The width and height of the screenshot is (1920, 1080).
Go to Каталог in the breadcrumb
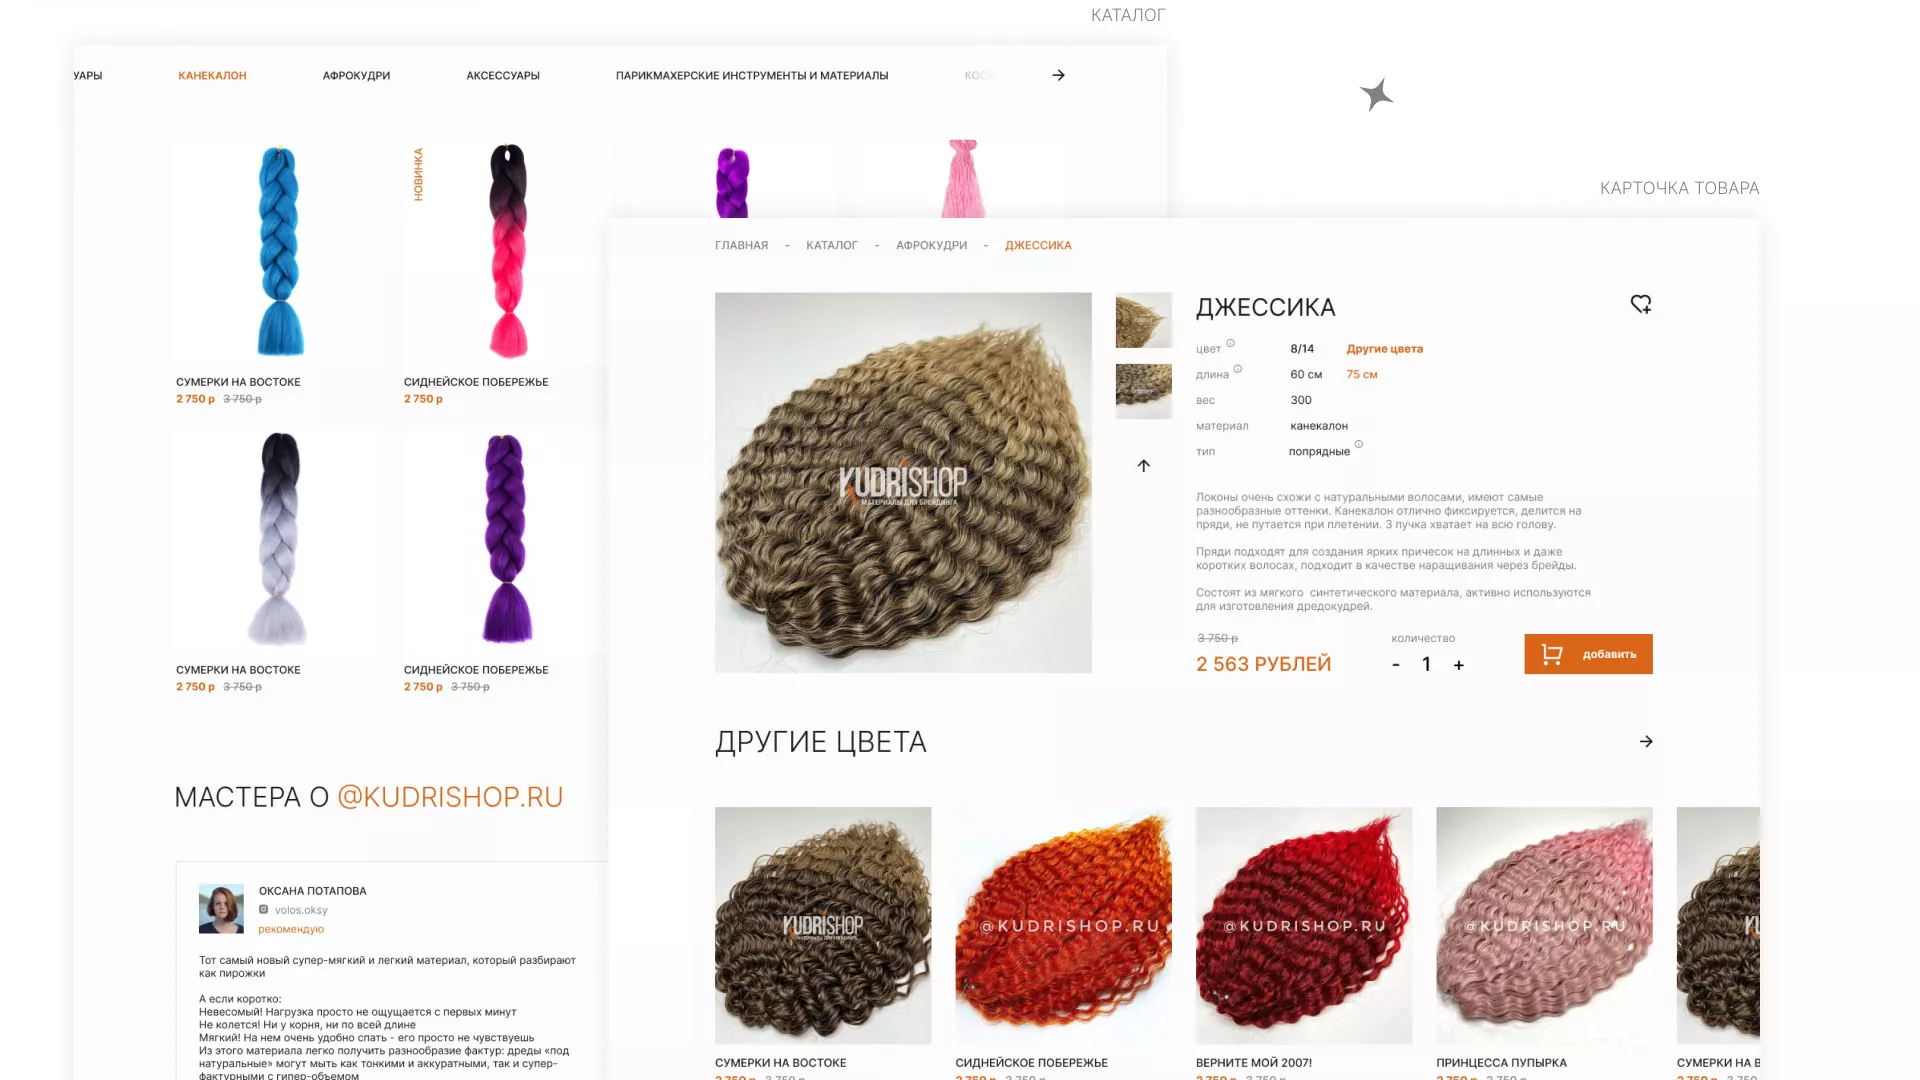point(832,245)
